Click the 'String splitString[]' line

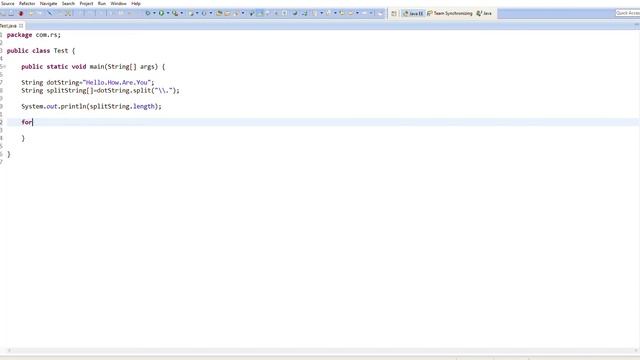pos(100,91)
